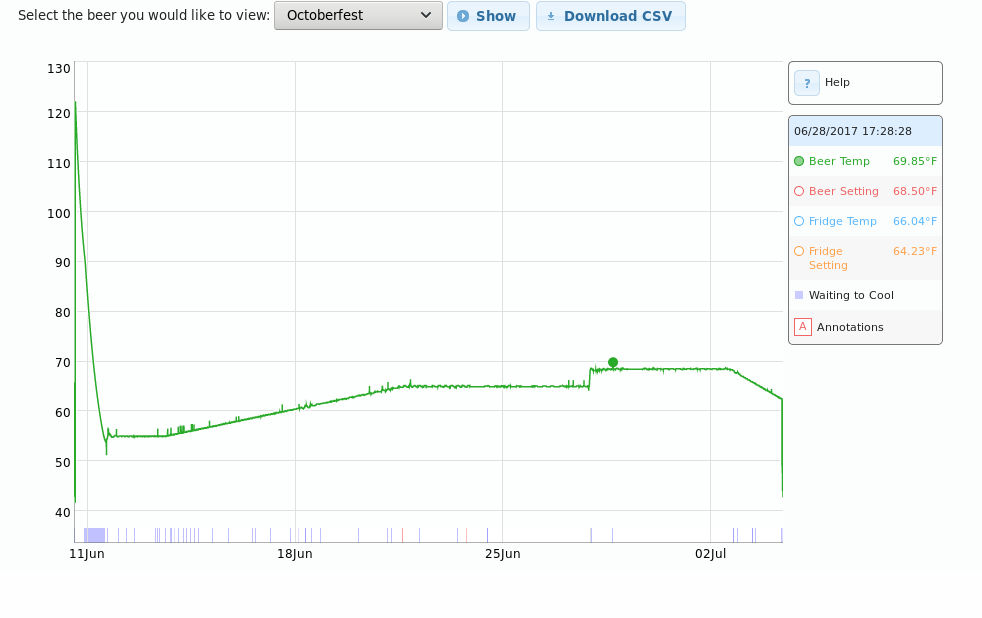The image size is (982, 618).
Task: Toggle the Annotations A marker
Action: pyautogui.click(x=803, y=327)
